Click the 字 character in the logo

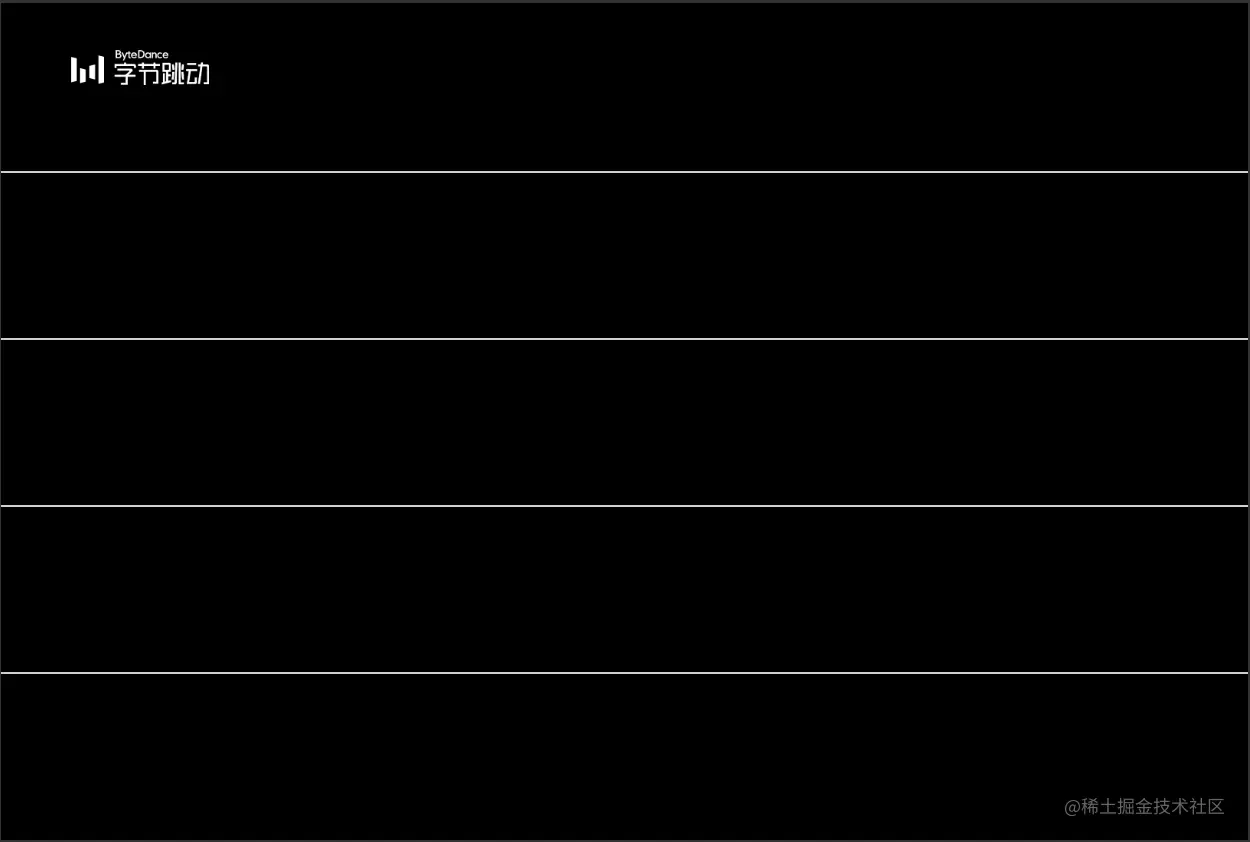pos(125,74)
